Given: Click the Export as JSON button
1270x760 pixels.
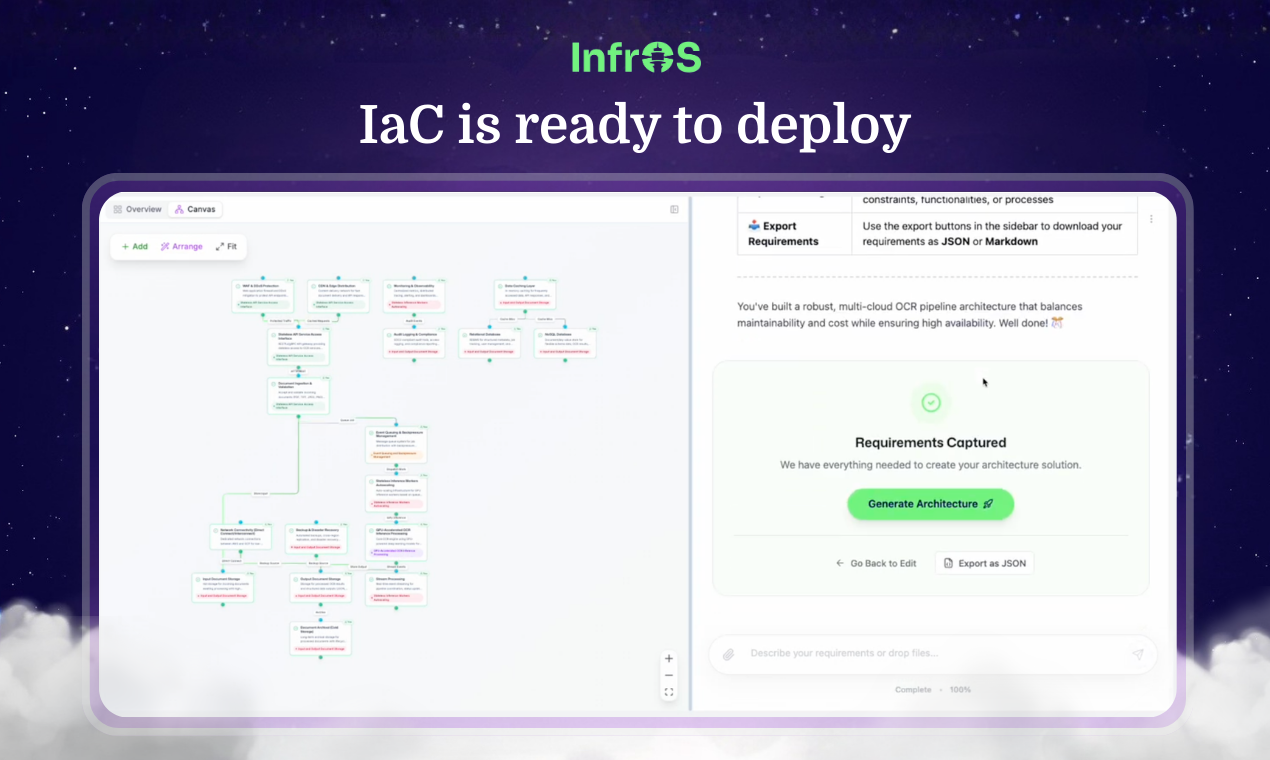Looking at the screenshot, I should (x=984, y=562).
